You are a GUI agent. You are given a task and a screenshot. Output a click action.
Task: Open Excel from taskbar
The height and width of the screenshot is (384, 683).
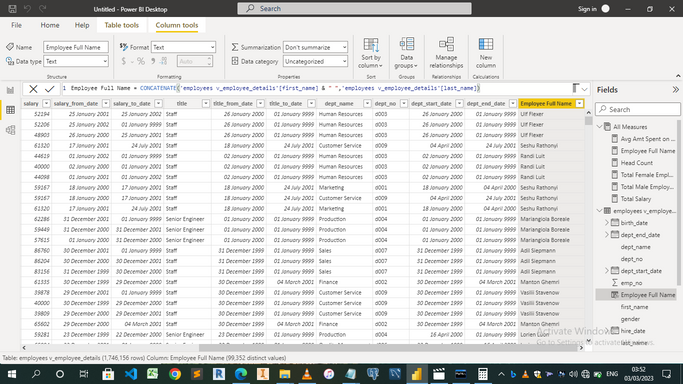pos(152,374)
